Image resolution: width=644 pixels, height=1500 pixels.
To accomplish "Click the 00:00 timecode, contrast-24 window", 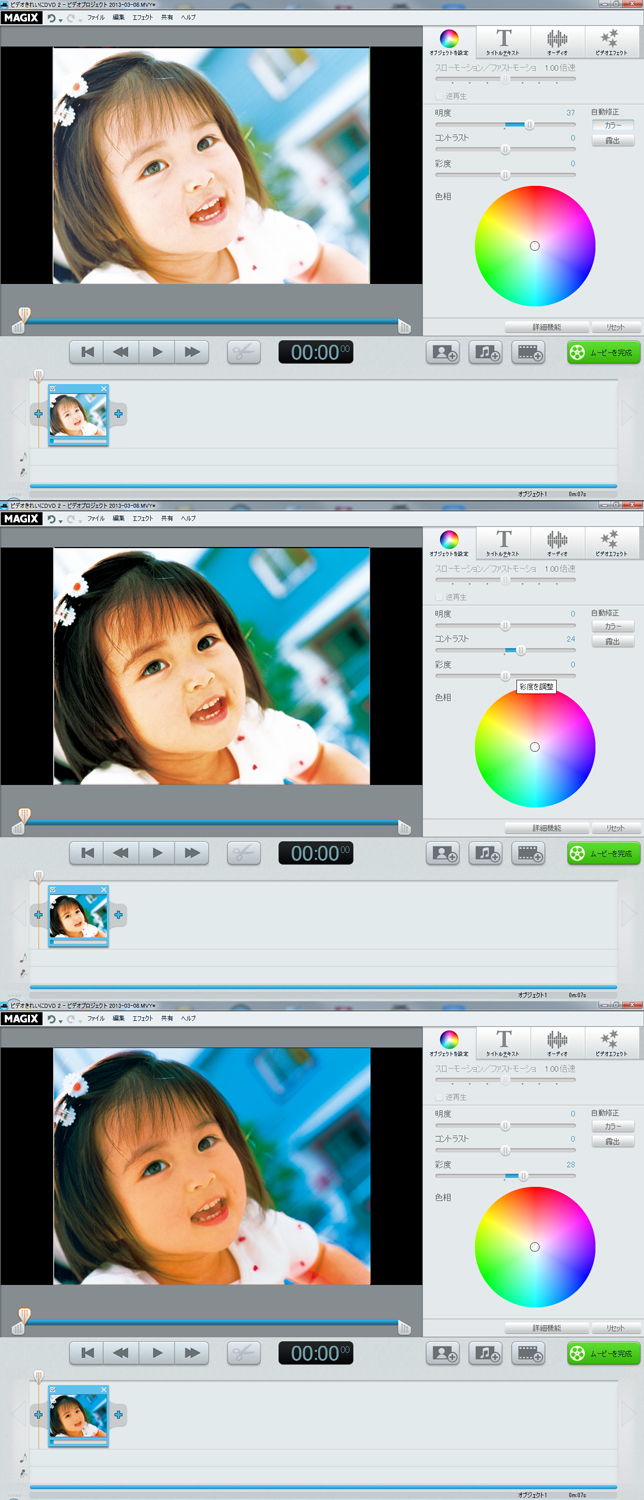I will point(316,853).
